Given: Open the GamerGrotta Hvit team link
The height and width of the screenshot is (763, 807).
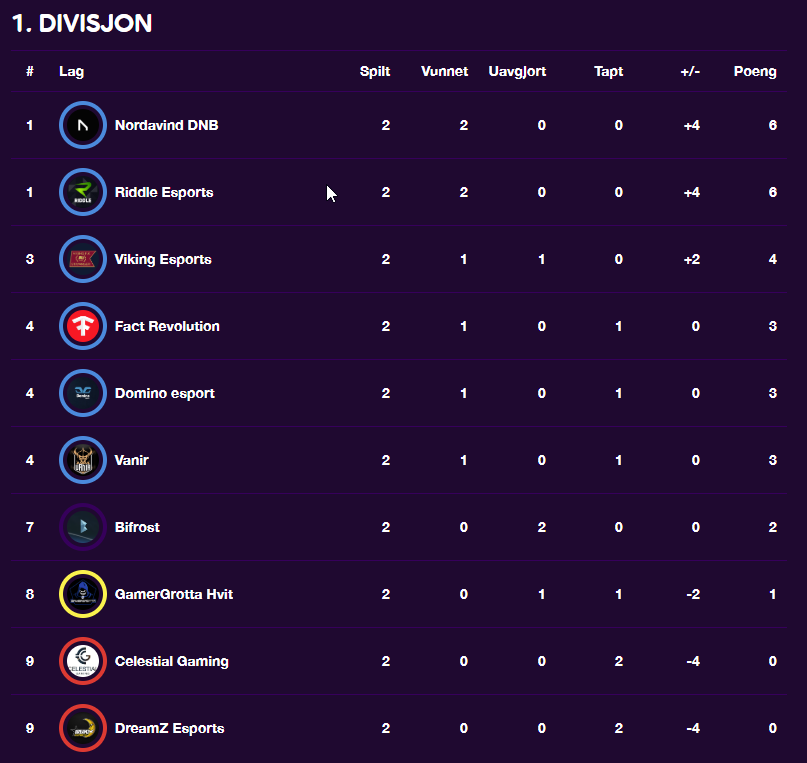Looking at the screenshot, I should click(173, 594).
